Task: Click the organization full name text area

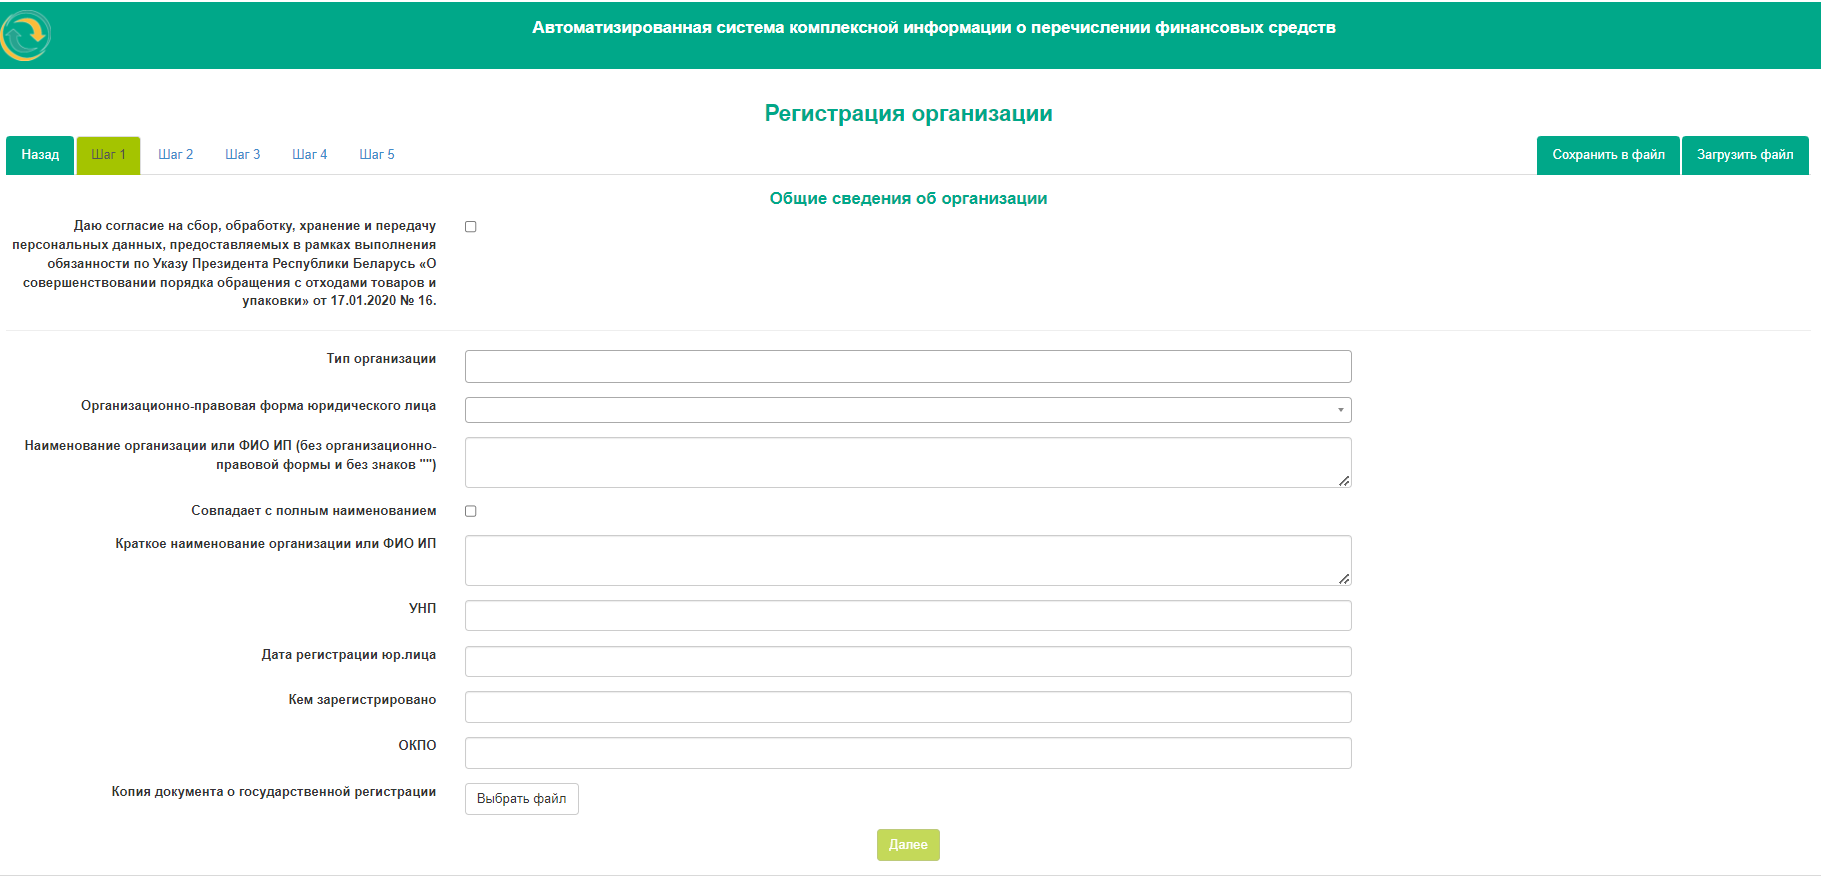Action: [x=908, y=462]
